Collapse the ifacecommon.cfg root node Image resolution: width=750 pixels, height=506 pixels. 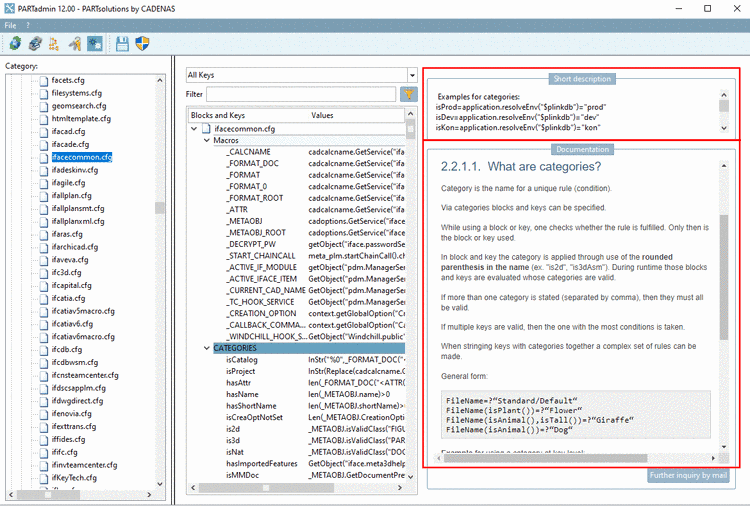194,129
